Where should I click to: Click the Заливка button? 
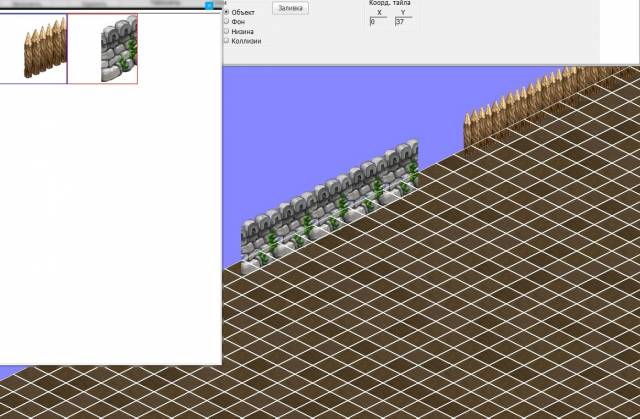click(290, 8)
